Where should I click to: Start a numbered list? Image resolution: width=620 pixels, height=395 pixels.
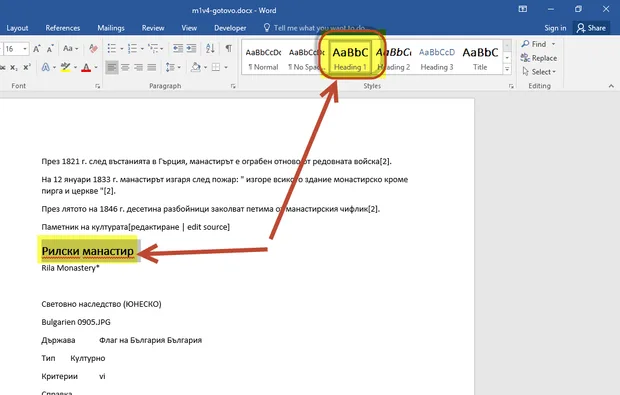[x=132, y=49]
